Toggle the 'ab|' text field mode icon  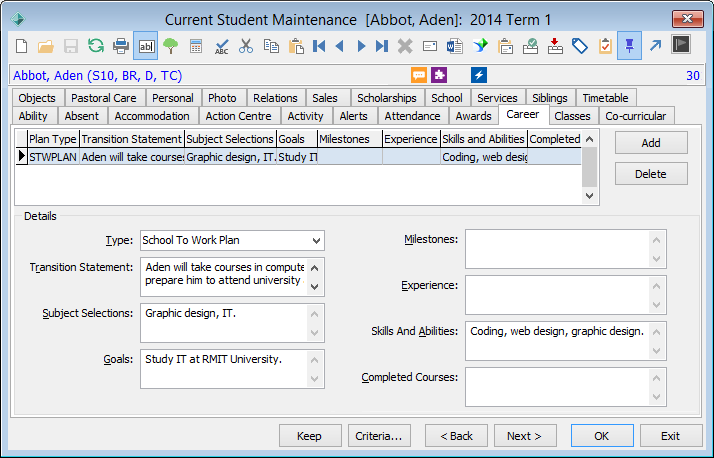pos(146,46)
